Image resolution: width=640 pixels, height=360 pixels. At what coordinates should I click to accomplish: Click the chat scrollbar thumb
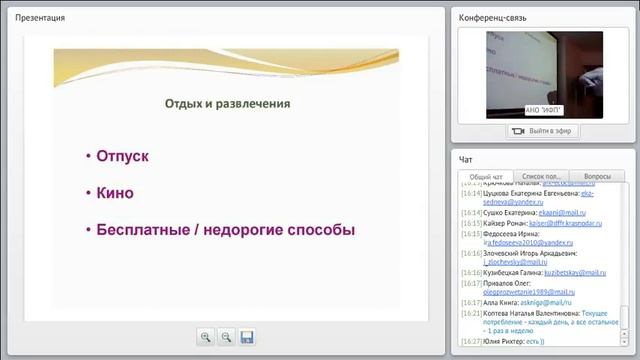pyautogui.click(x=624, y=317)
